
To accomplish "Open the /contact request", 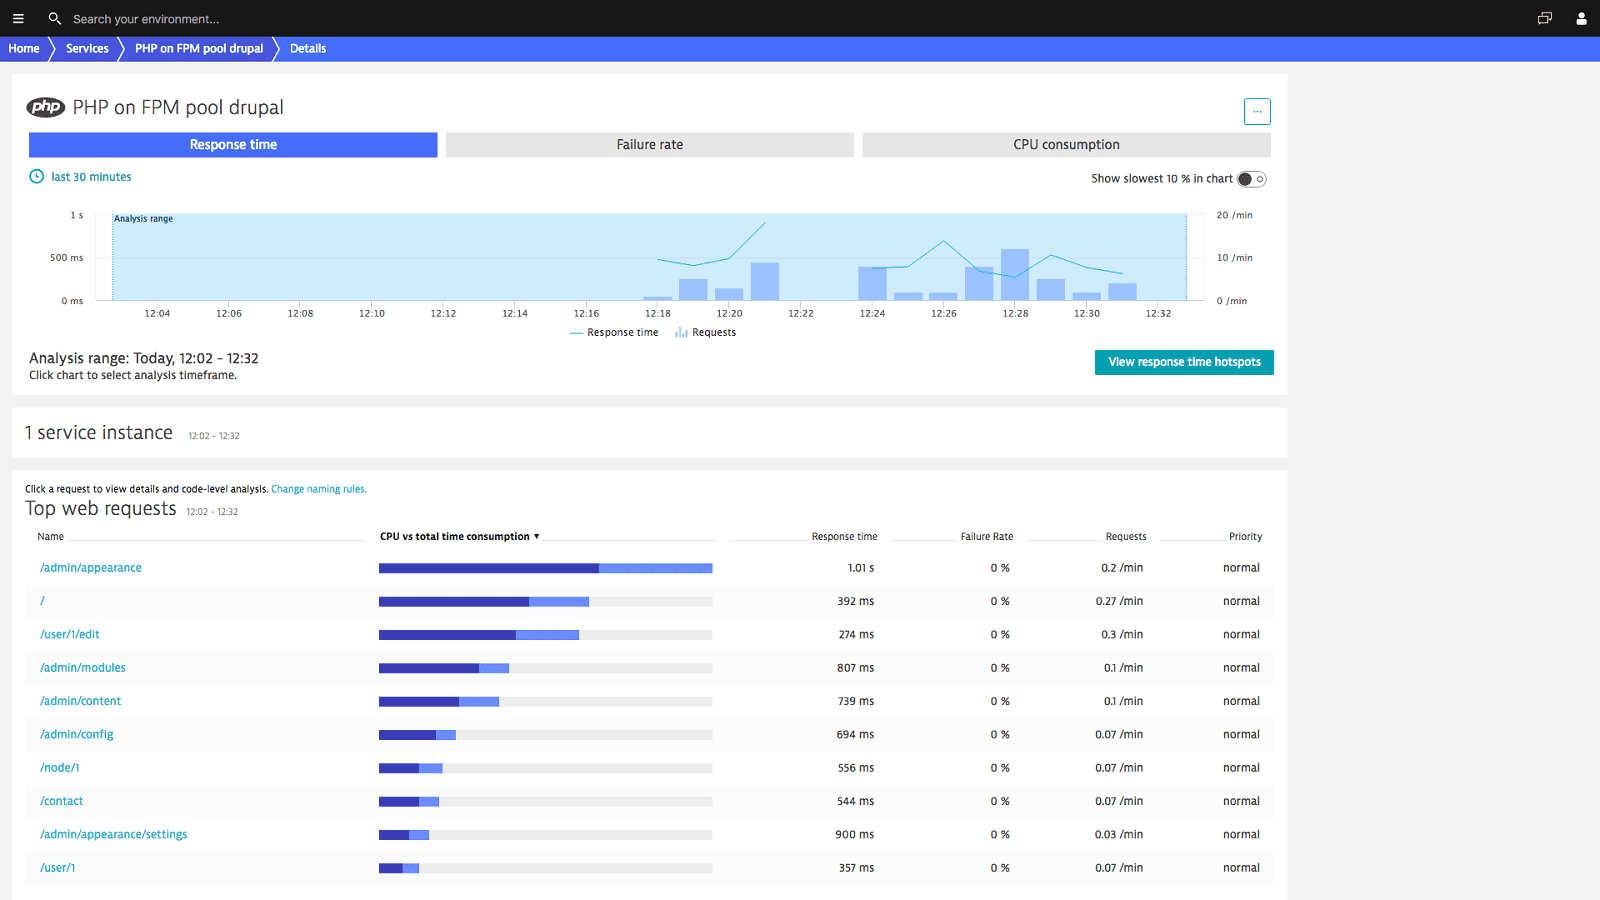I will (62, 801).
